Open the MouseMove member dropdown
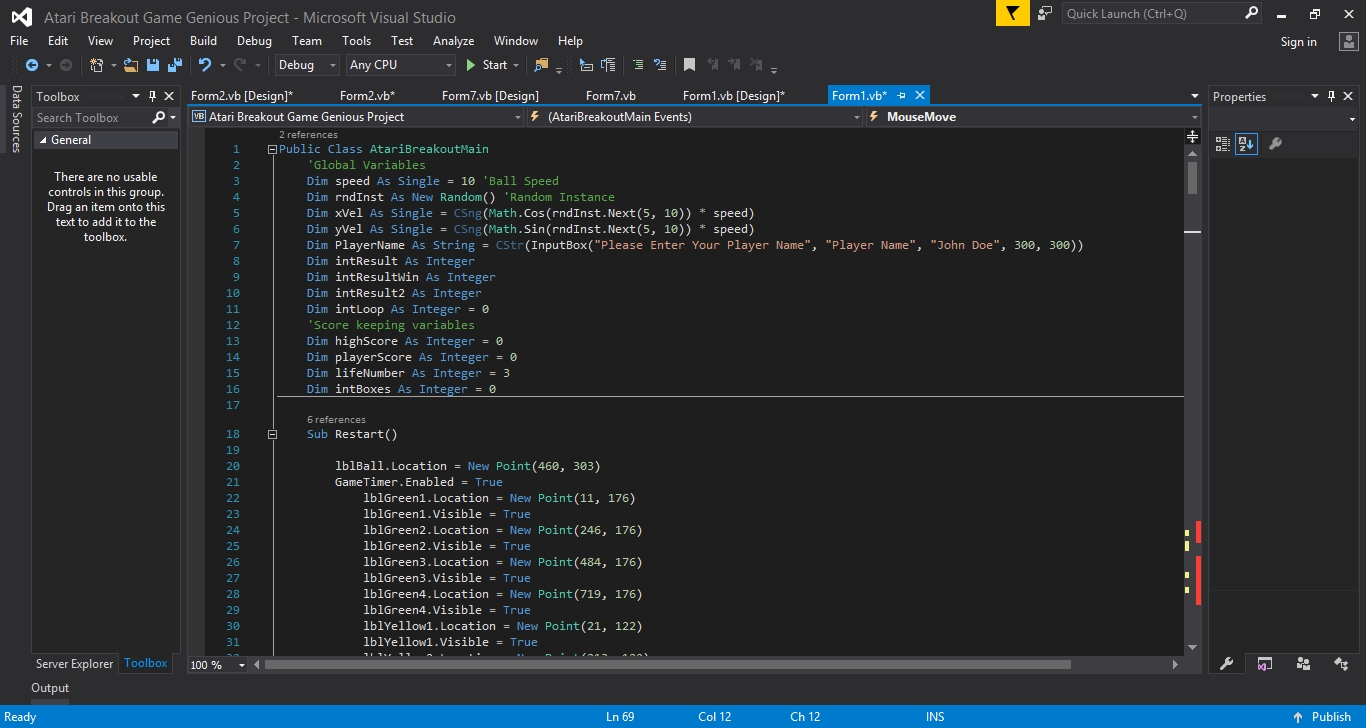Viewport: 1366px width, 728px height. (x=1032, y=117)
